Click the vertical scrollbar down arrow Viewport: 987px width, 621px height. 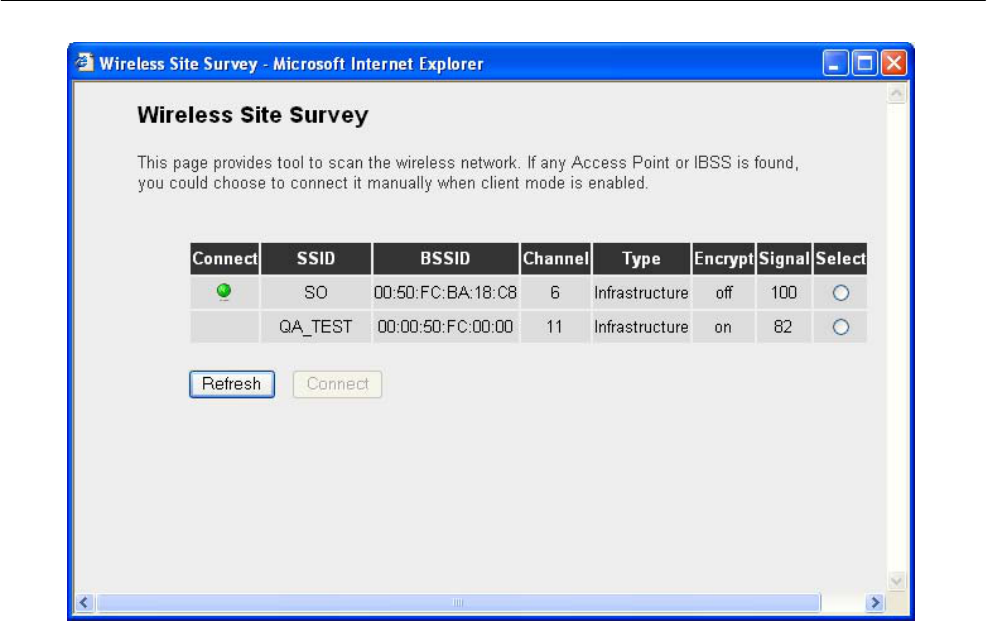896,581
